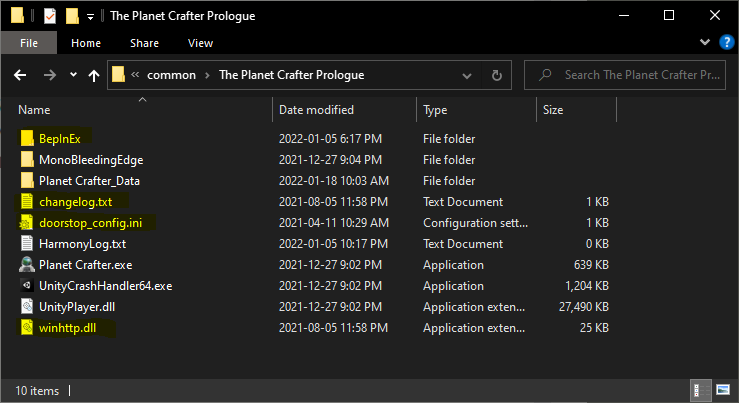739x403 pixels.
Task: Open the File menu
Action: (29, 43)
